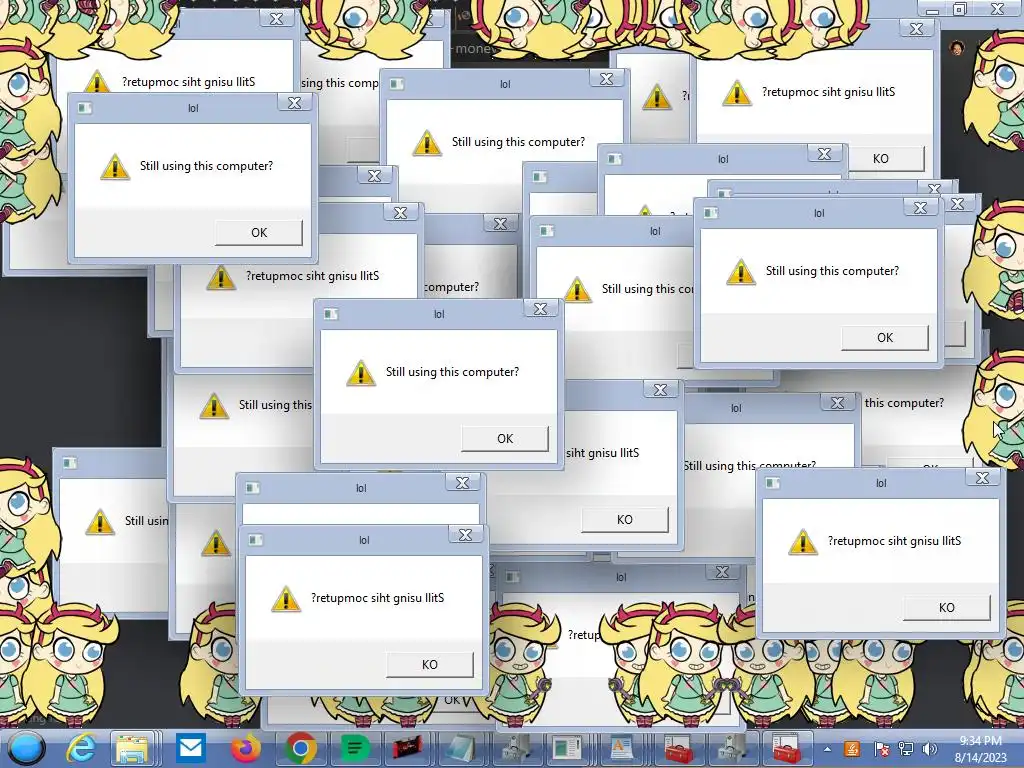1024x768 pixels.
Task: Open the Action Center flag tray icon
Action: tap(881, 749)
